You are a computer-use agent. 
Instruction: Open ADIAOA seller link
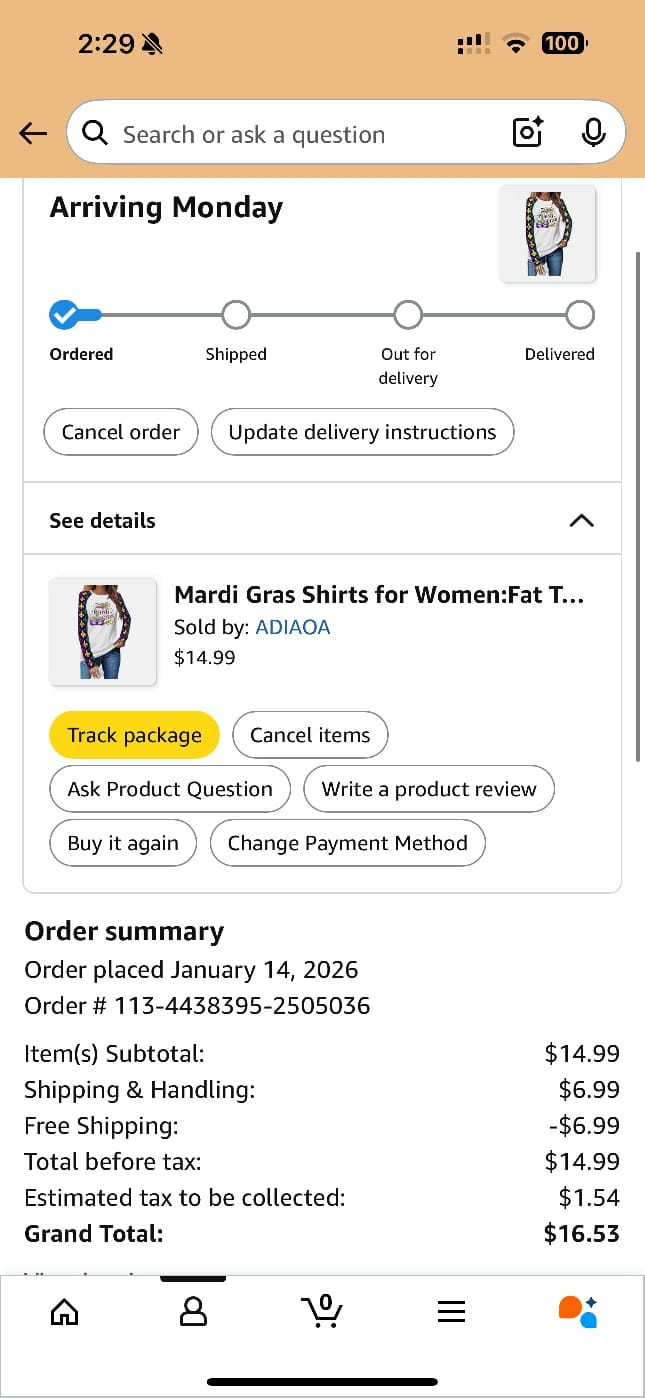(x=293, y=627)
